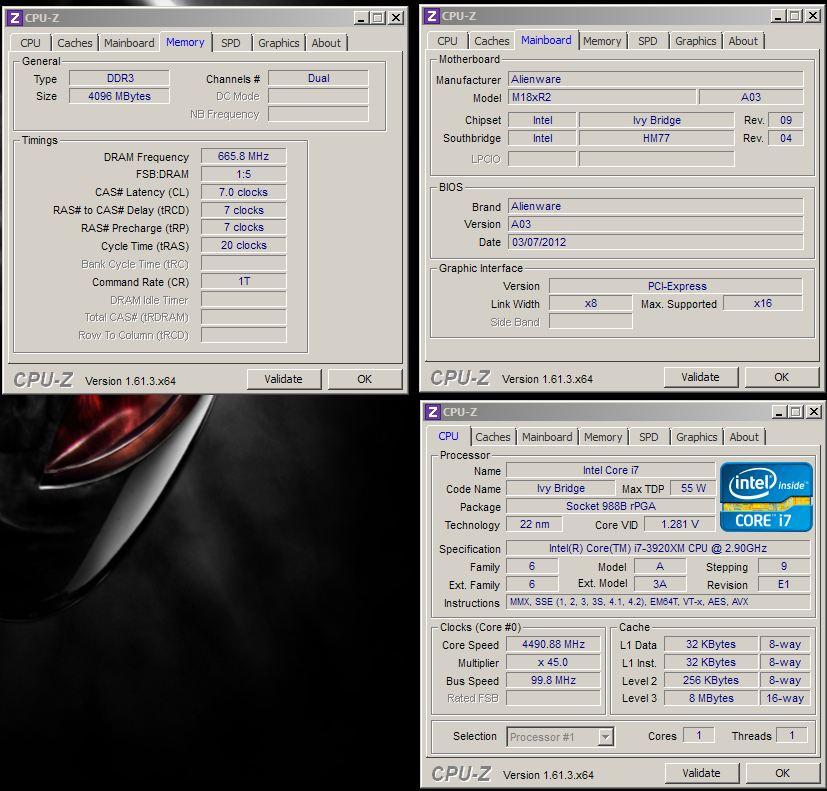Open Caches tab in Mainboard window
Screen dimensions: 827x791
point(492,41)
